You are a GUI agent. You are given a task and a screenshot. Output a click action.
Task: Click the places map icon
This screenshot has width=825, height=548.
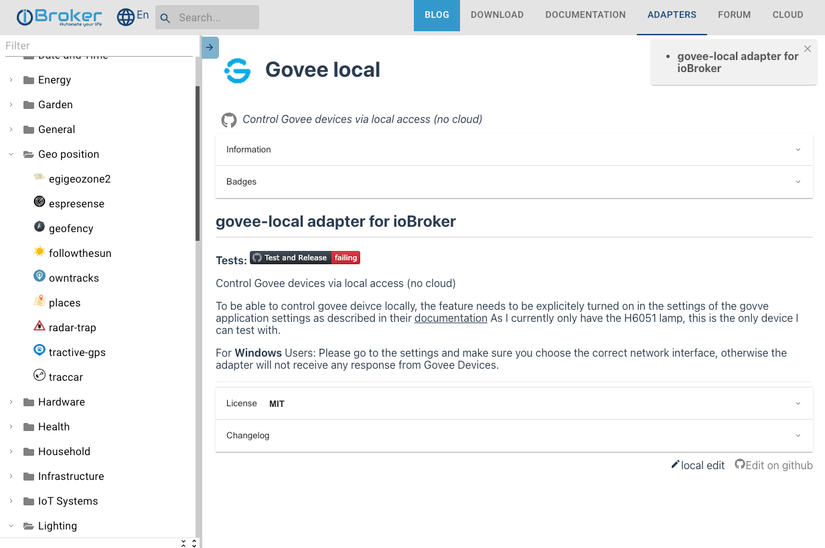pos(39,301)
